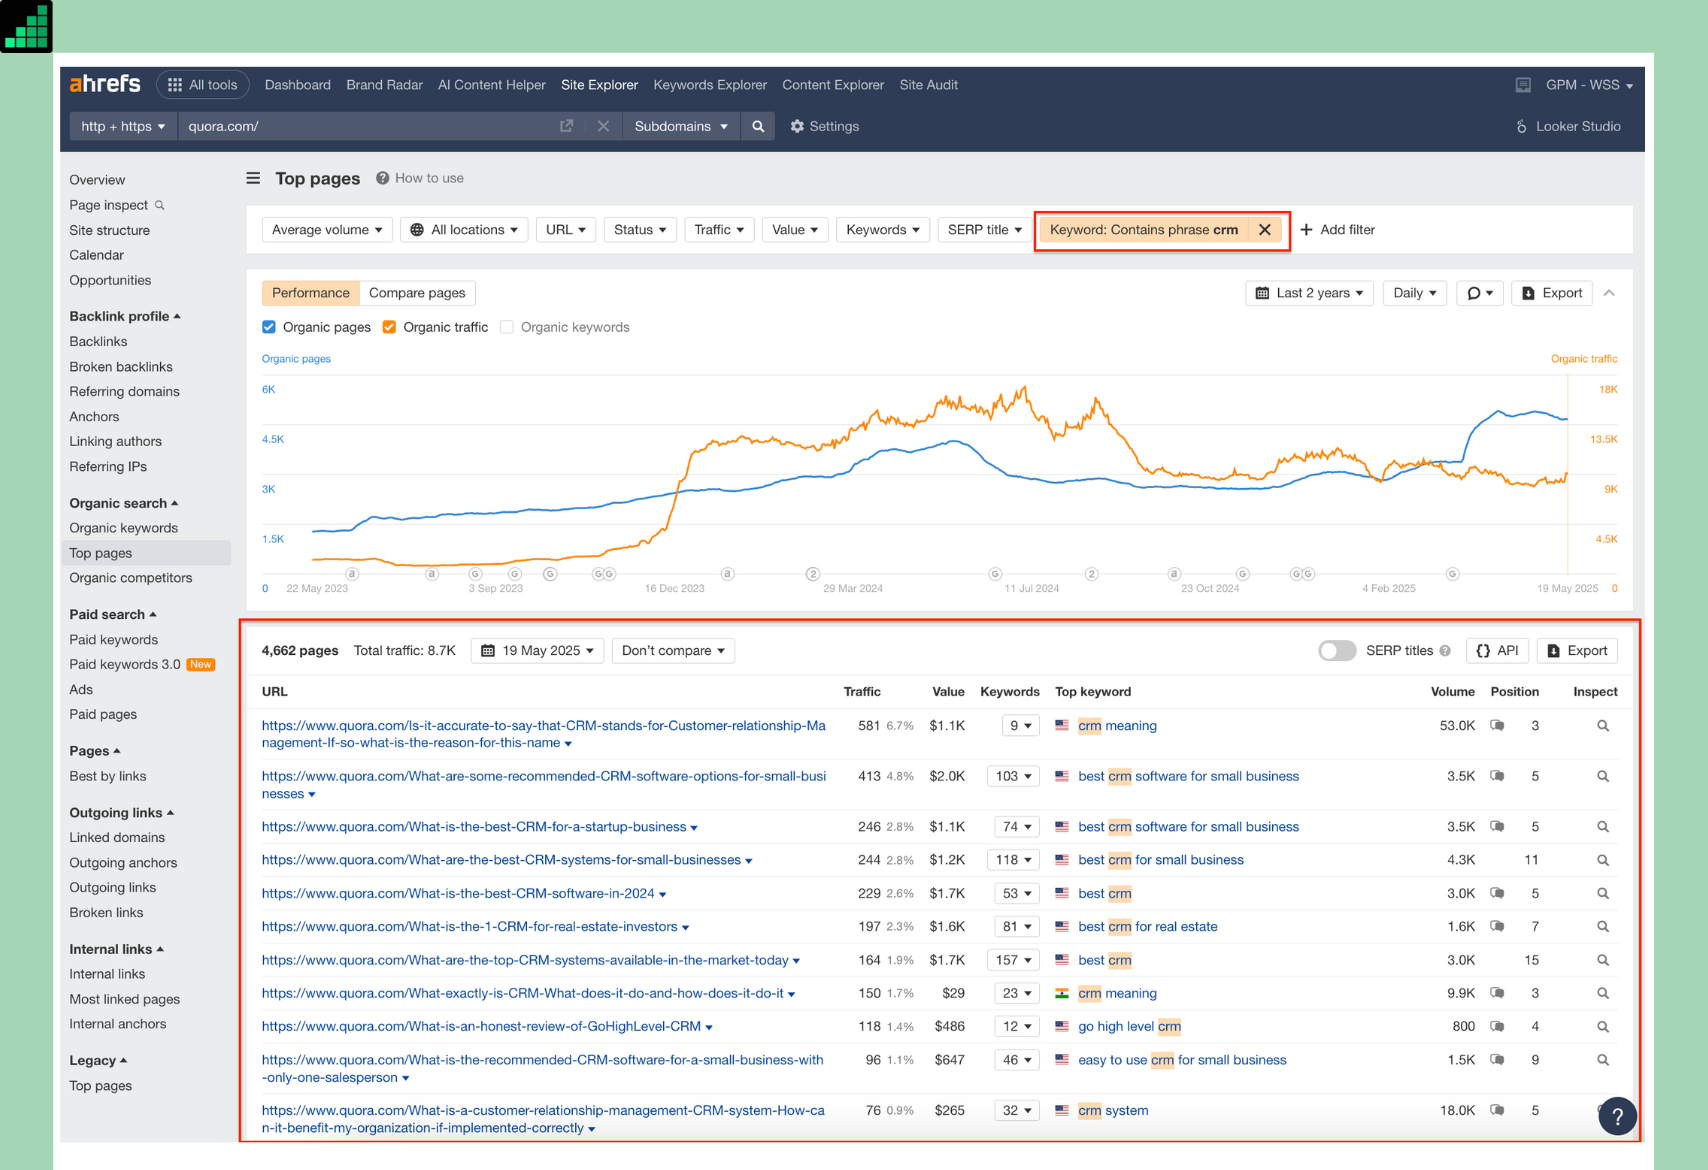This screenshot has width=1708, height=1170.
Task: Inspect the easy to use crm row
Action: pos(1603,1060)
